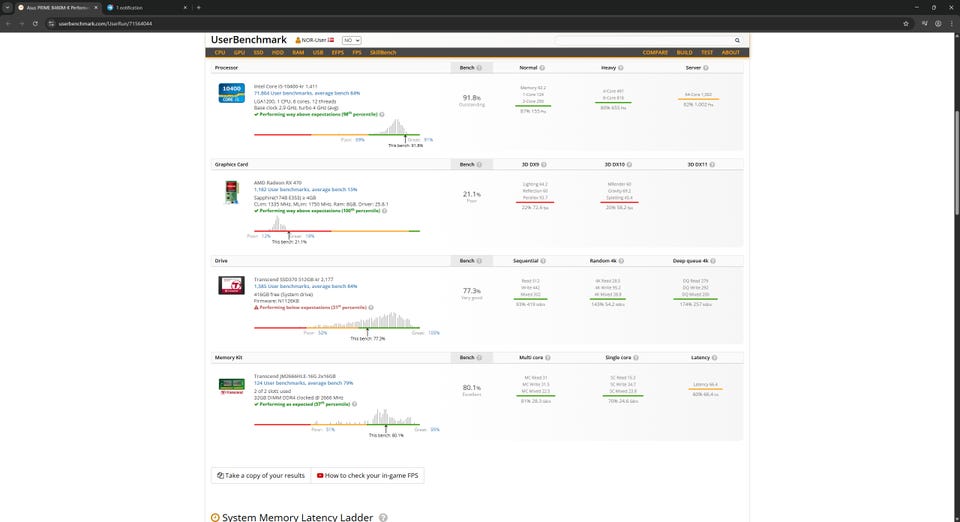The width and height of the screenshot is (960, 522).
Task: Expand the browser tab search chevron
Action: click(x=7, y=7)
